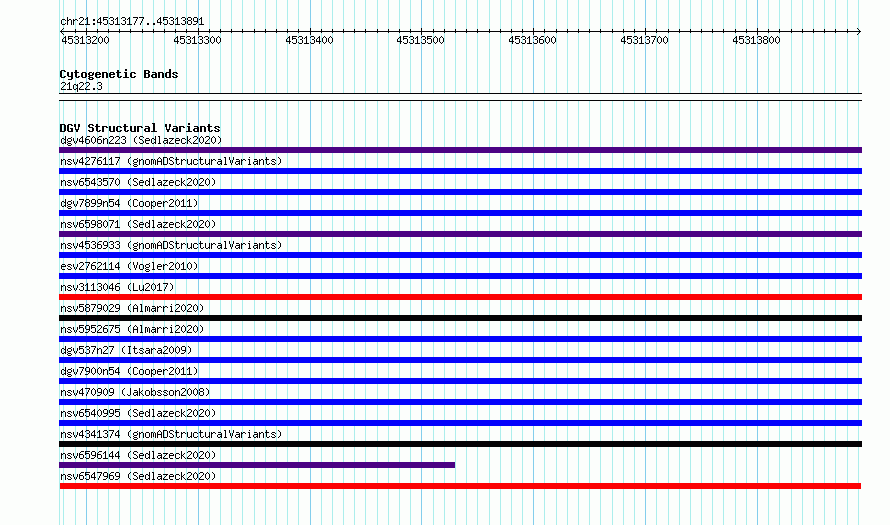Select the blue bar under esv2762114
Image resolution: width=890 pixels, height=525 pixels.
[x=460, y=276]
